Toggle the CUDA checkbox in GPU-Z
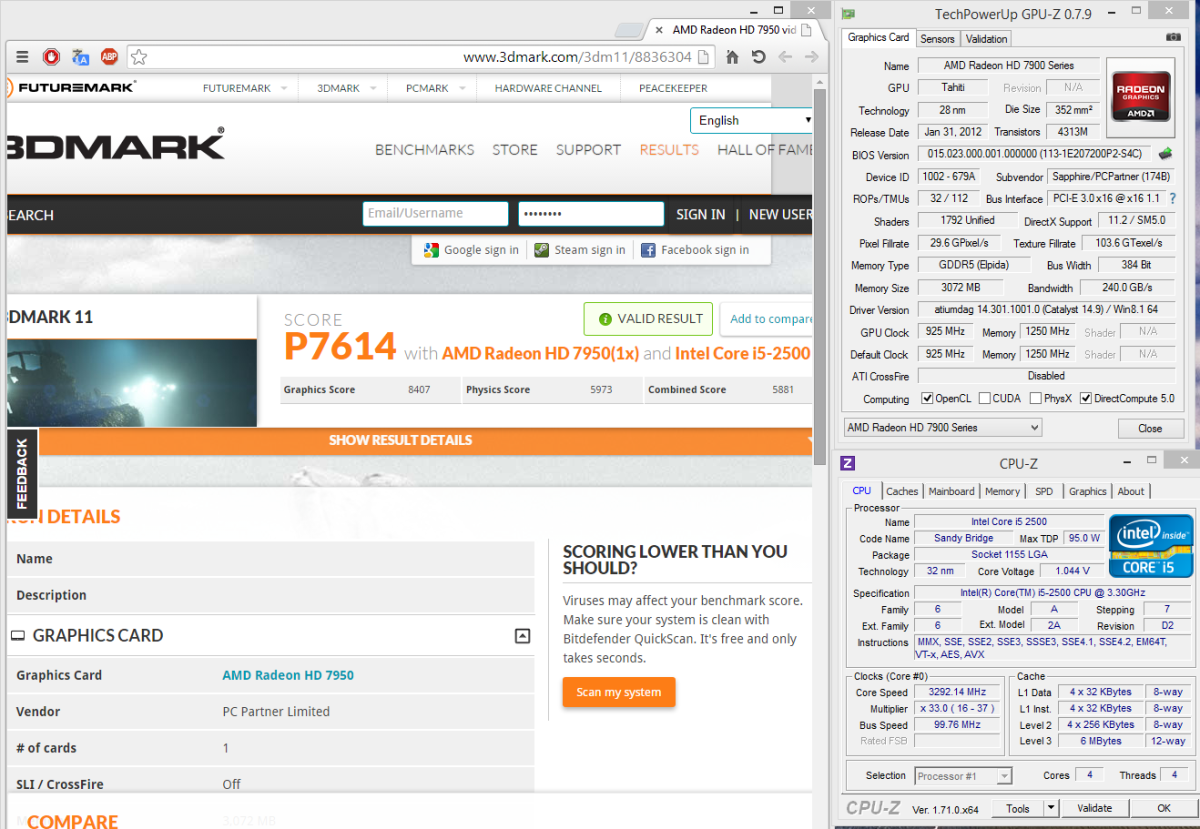This screenshot has width=1200, height=829. tap(985, 399)
